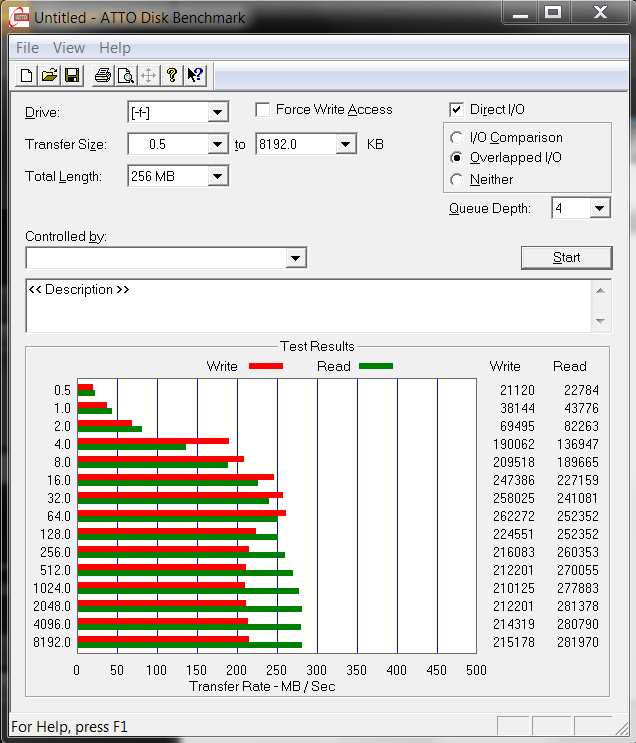
Task: Expand the Queue Depth dropdown
Action: tap(599, 208)
